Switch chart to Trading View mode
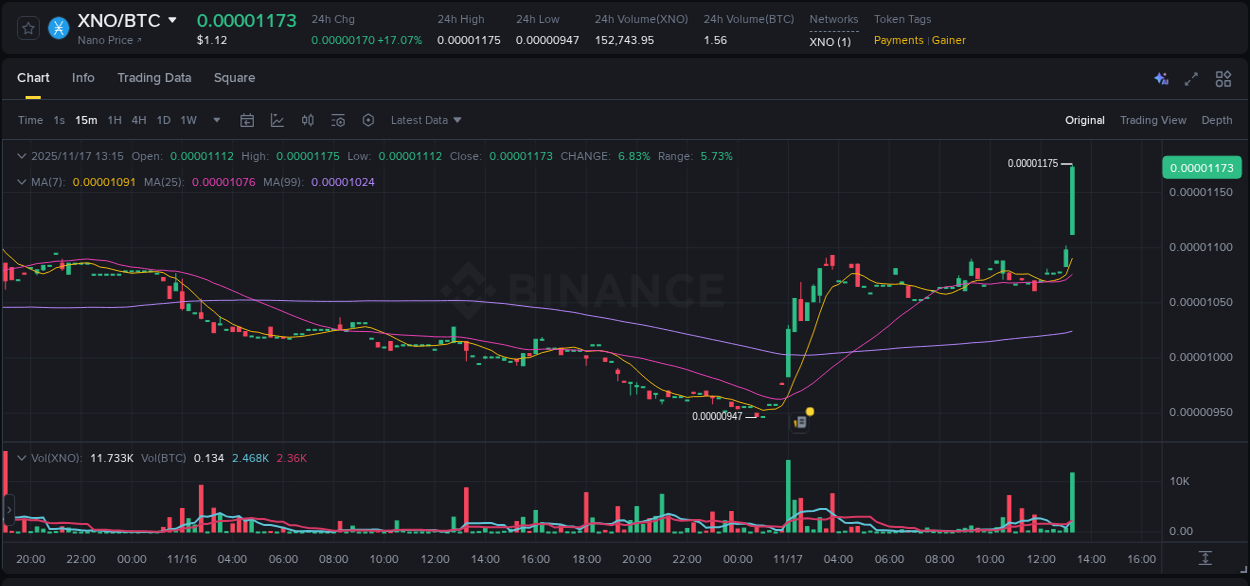 pyautogui.click(x=1152, y=120)
